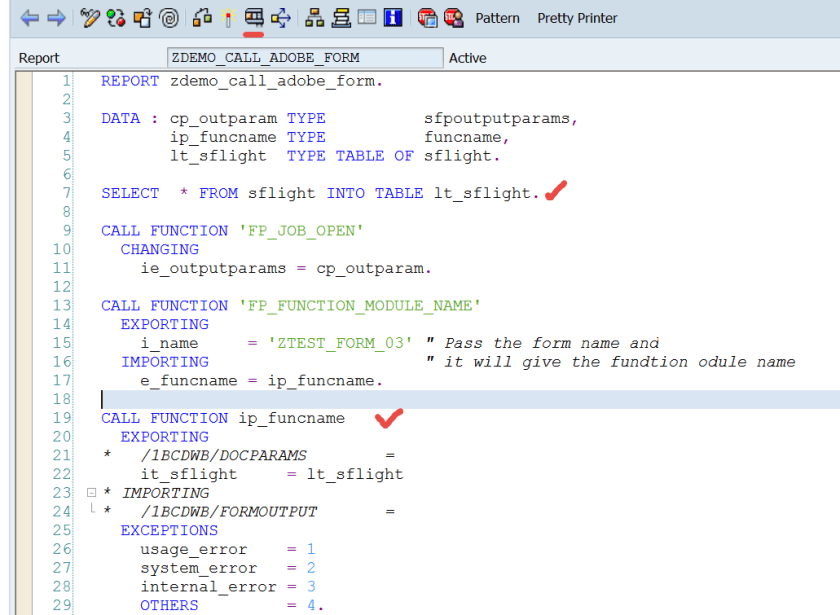The height and width of the screenshot is (615, 840).
Task: Execute program via Direct Processing icon
Action: click(254, 18)
